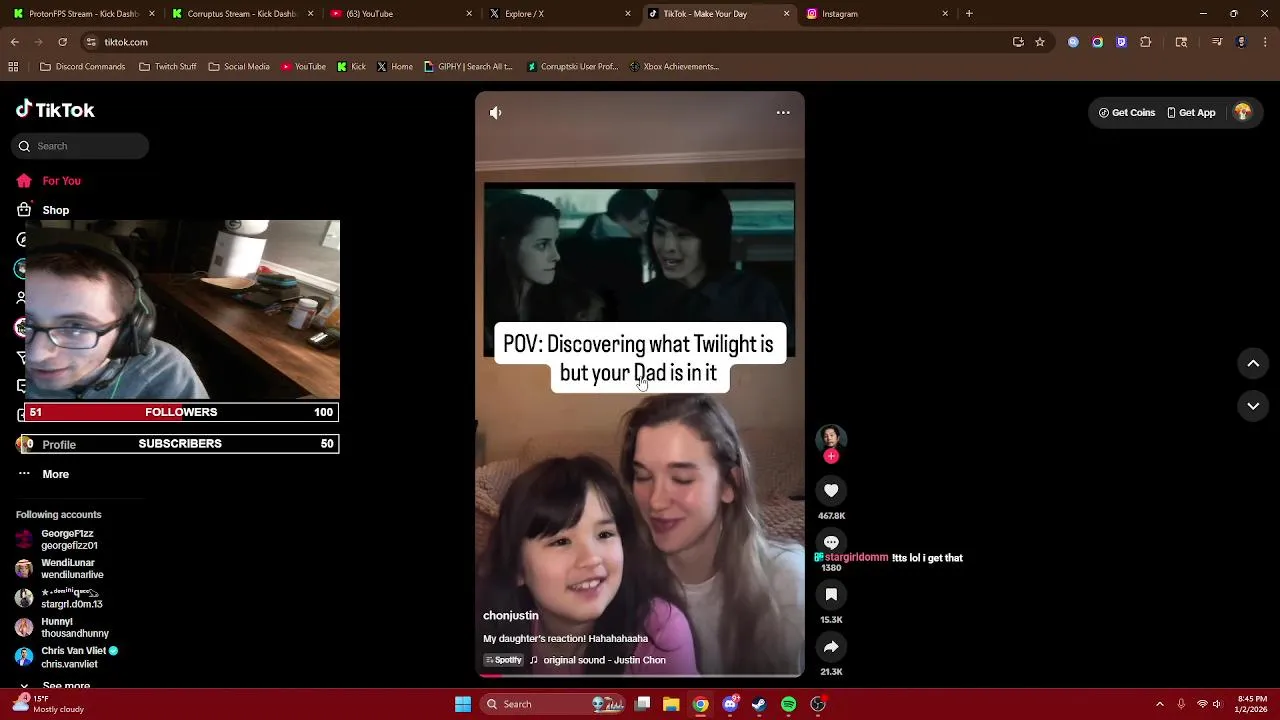Open a new browser tab

tap(968, 14)
